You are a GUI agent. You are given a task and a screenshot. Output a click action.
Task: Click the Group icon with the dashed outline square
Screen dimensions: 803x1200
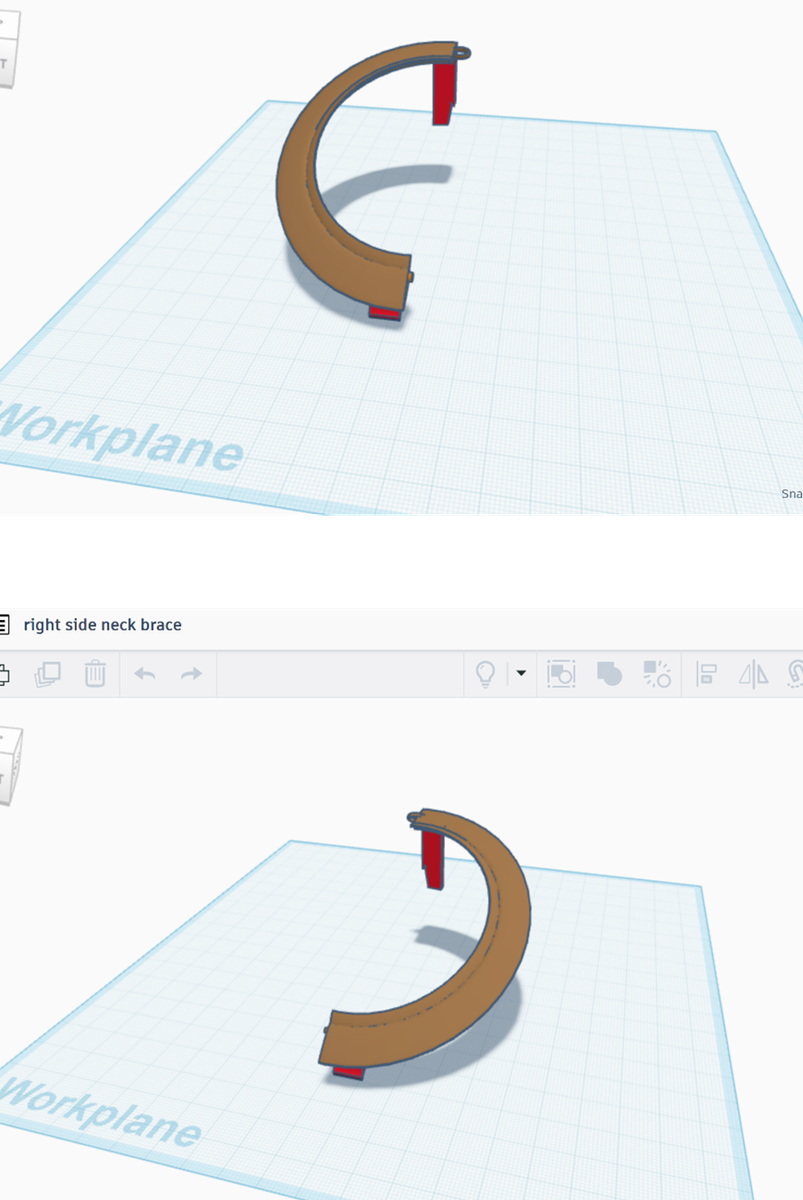coord(561,674)
